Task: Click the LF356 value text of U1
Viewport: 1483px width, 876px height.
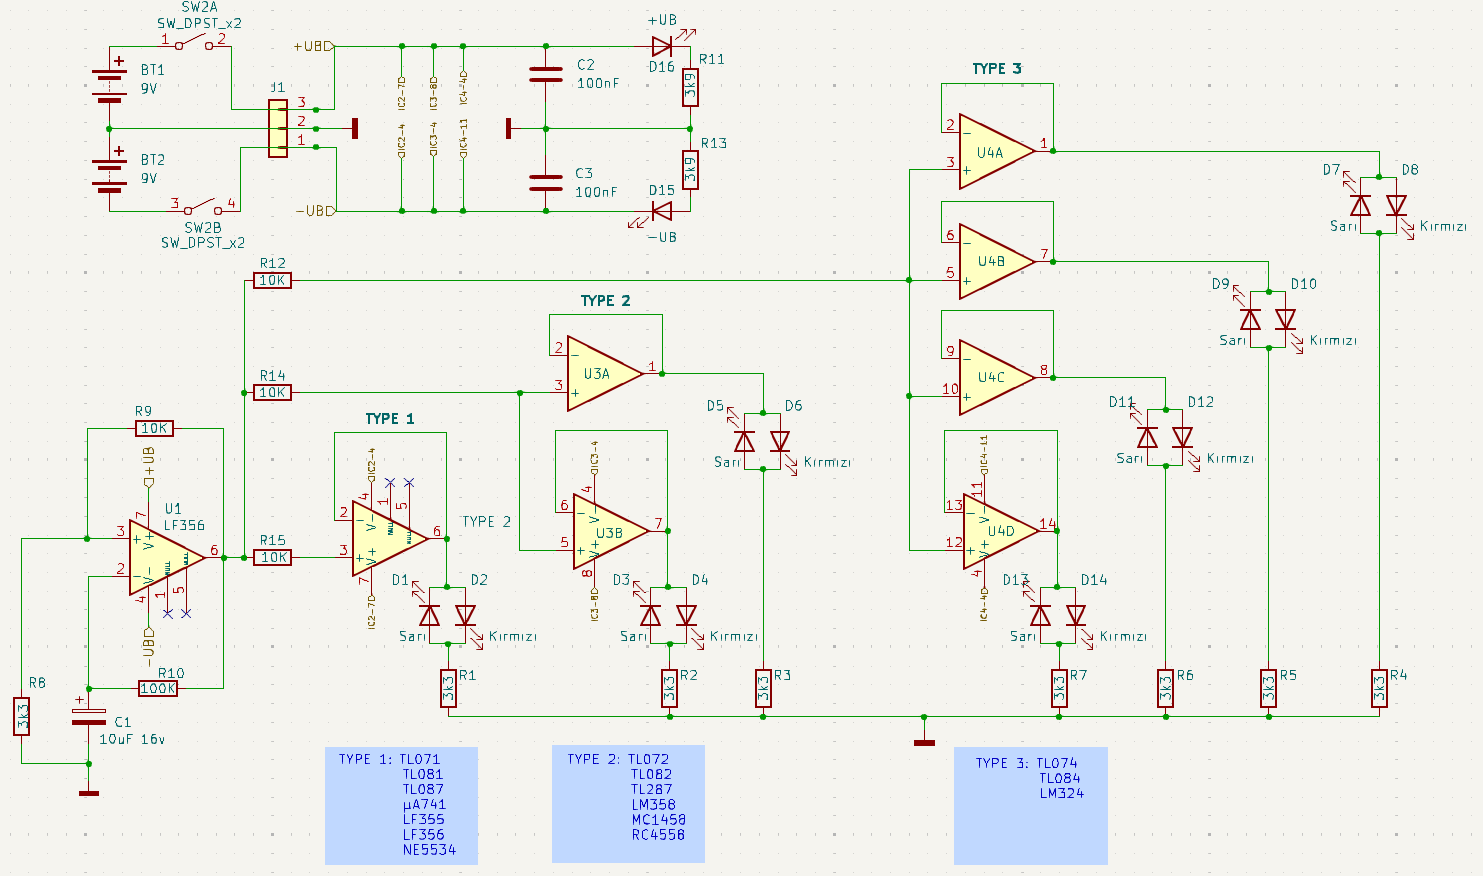Action: coord(185,524)
